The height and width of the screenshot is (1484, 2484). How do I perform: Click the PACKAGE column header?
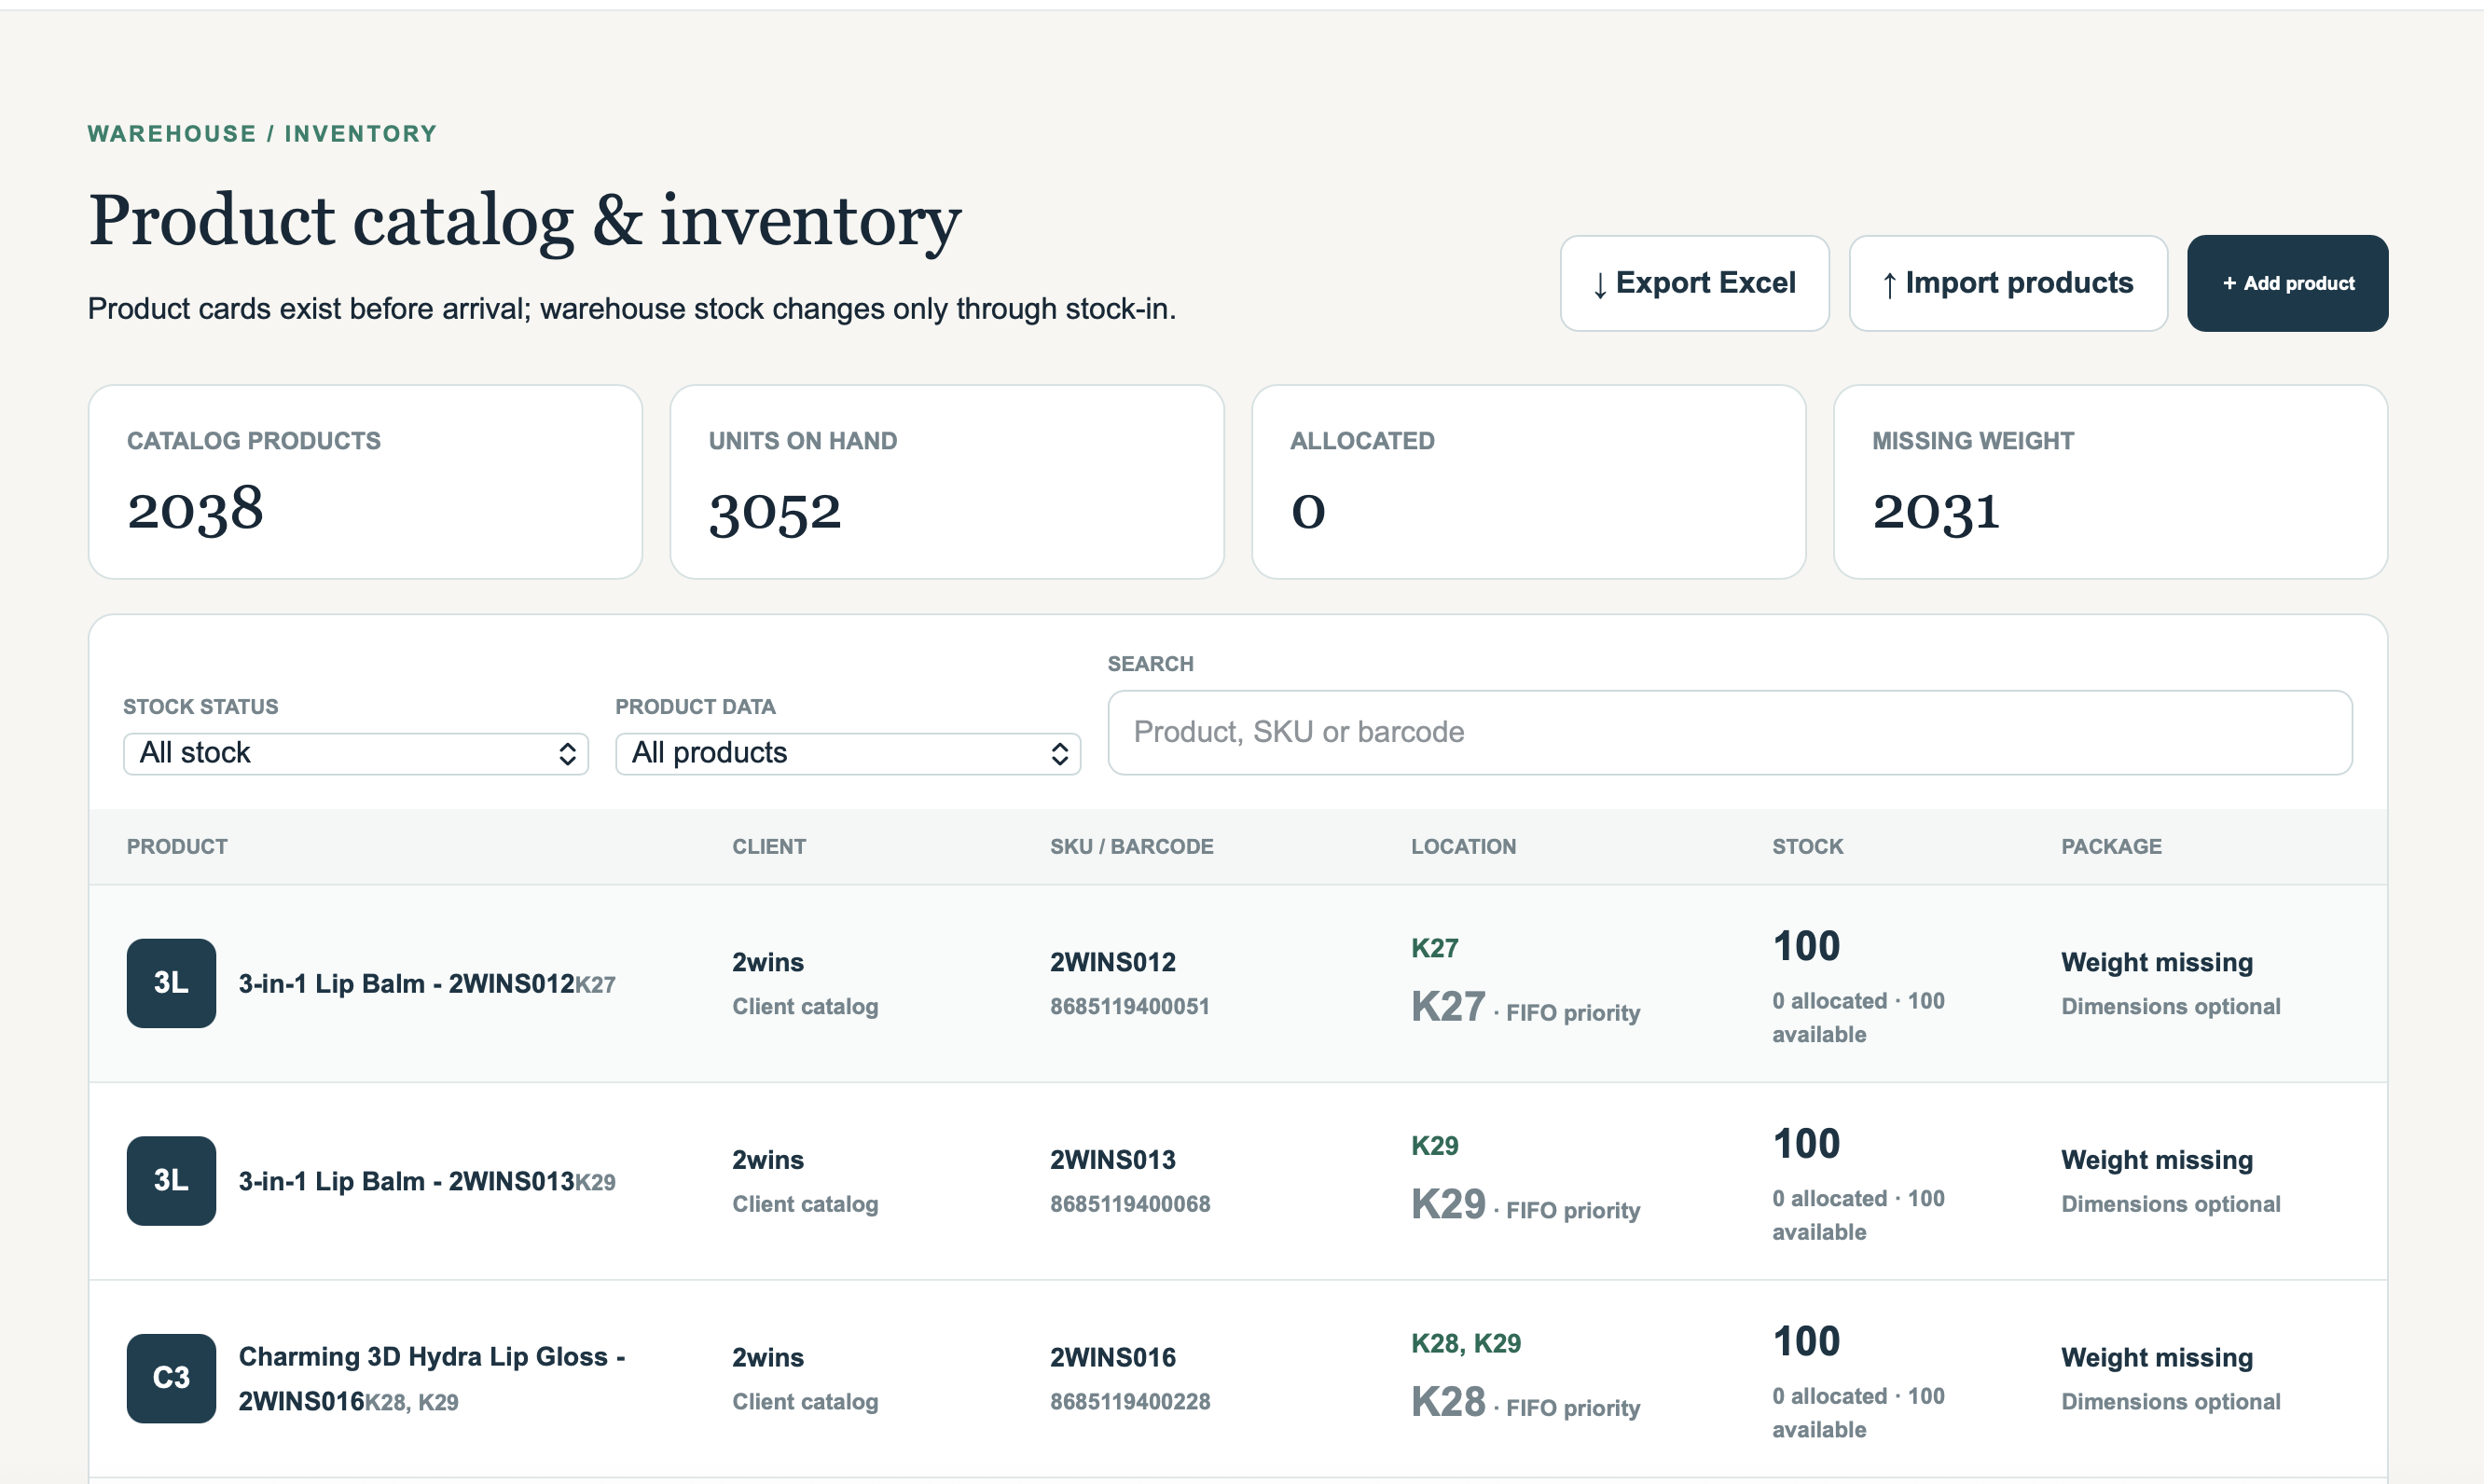tap(2112, 846)
